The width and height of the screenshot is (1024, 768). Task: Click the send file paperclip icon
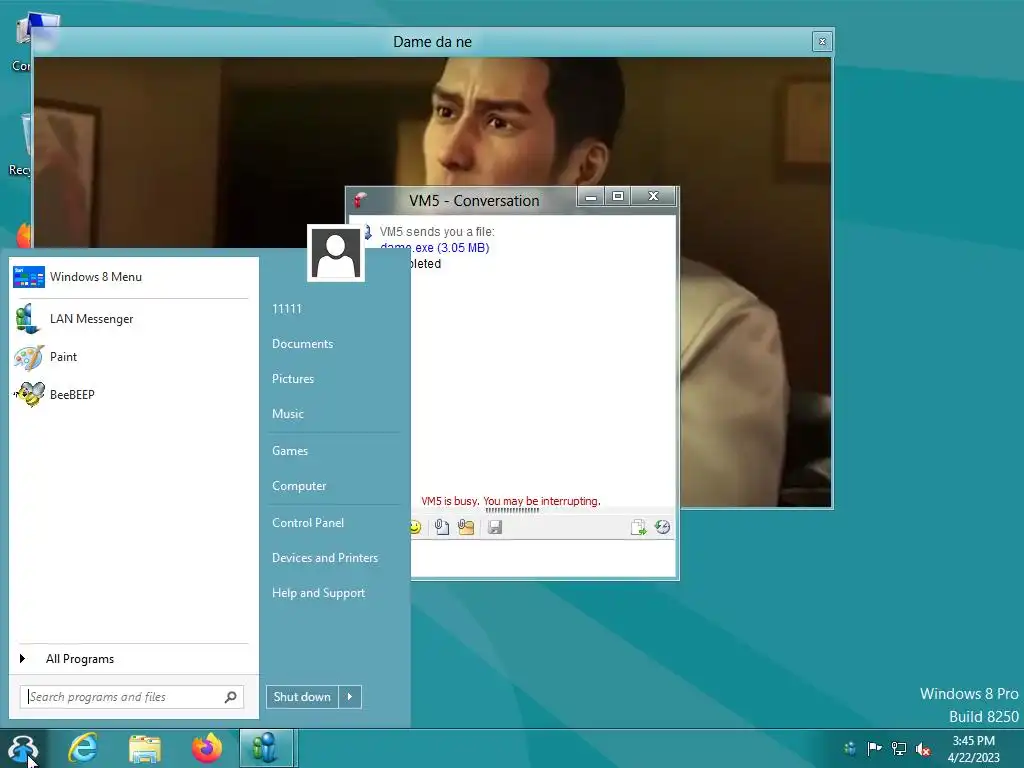click(442, 527)
